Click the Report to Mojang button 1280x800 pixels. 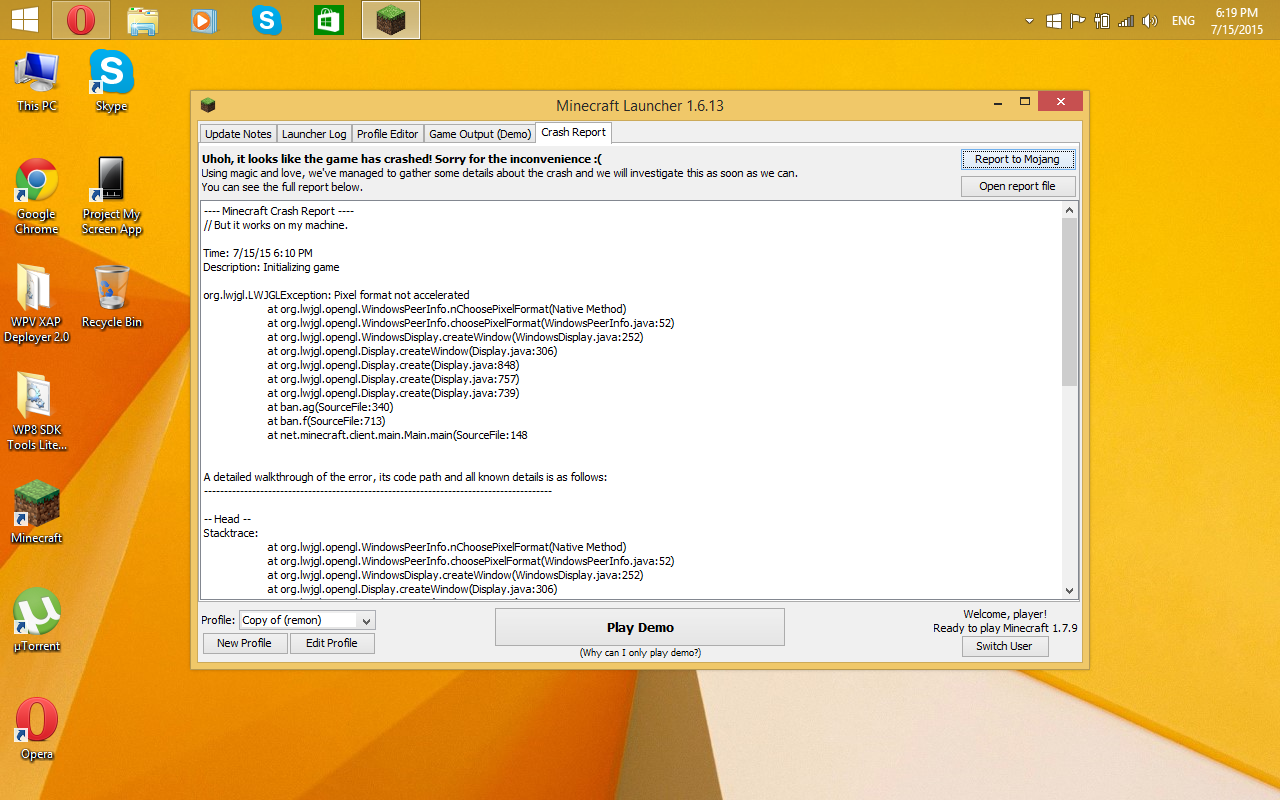point(1017,159)
